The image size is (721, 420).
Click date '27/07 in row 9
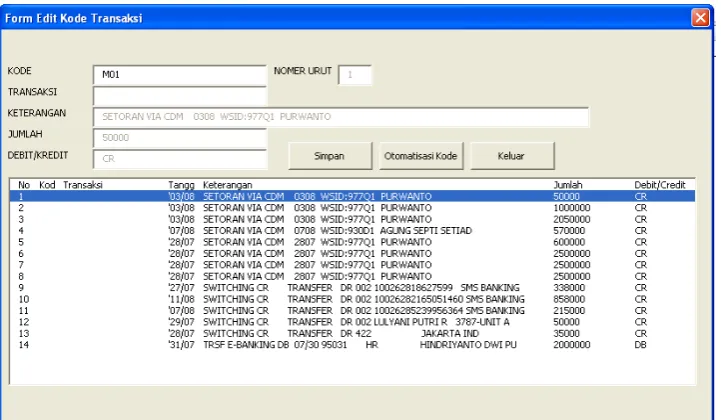tap(182, 288)
